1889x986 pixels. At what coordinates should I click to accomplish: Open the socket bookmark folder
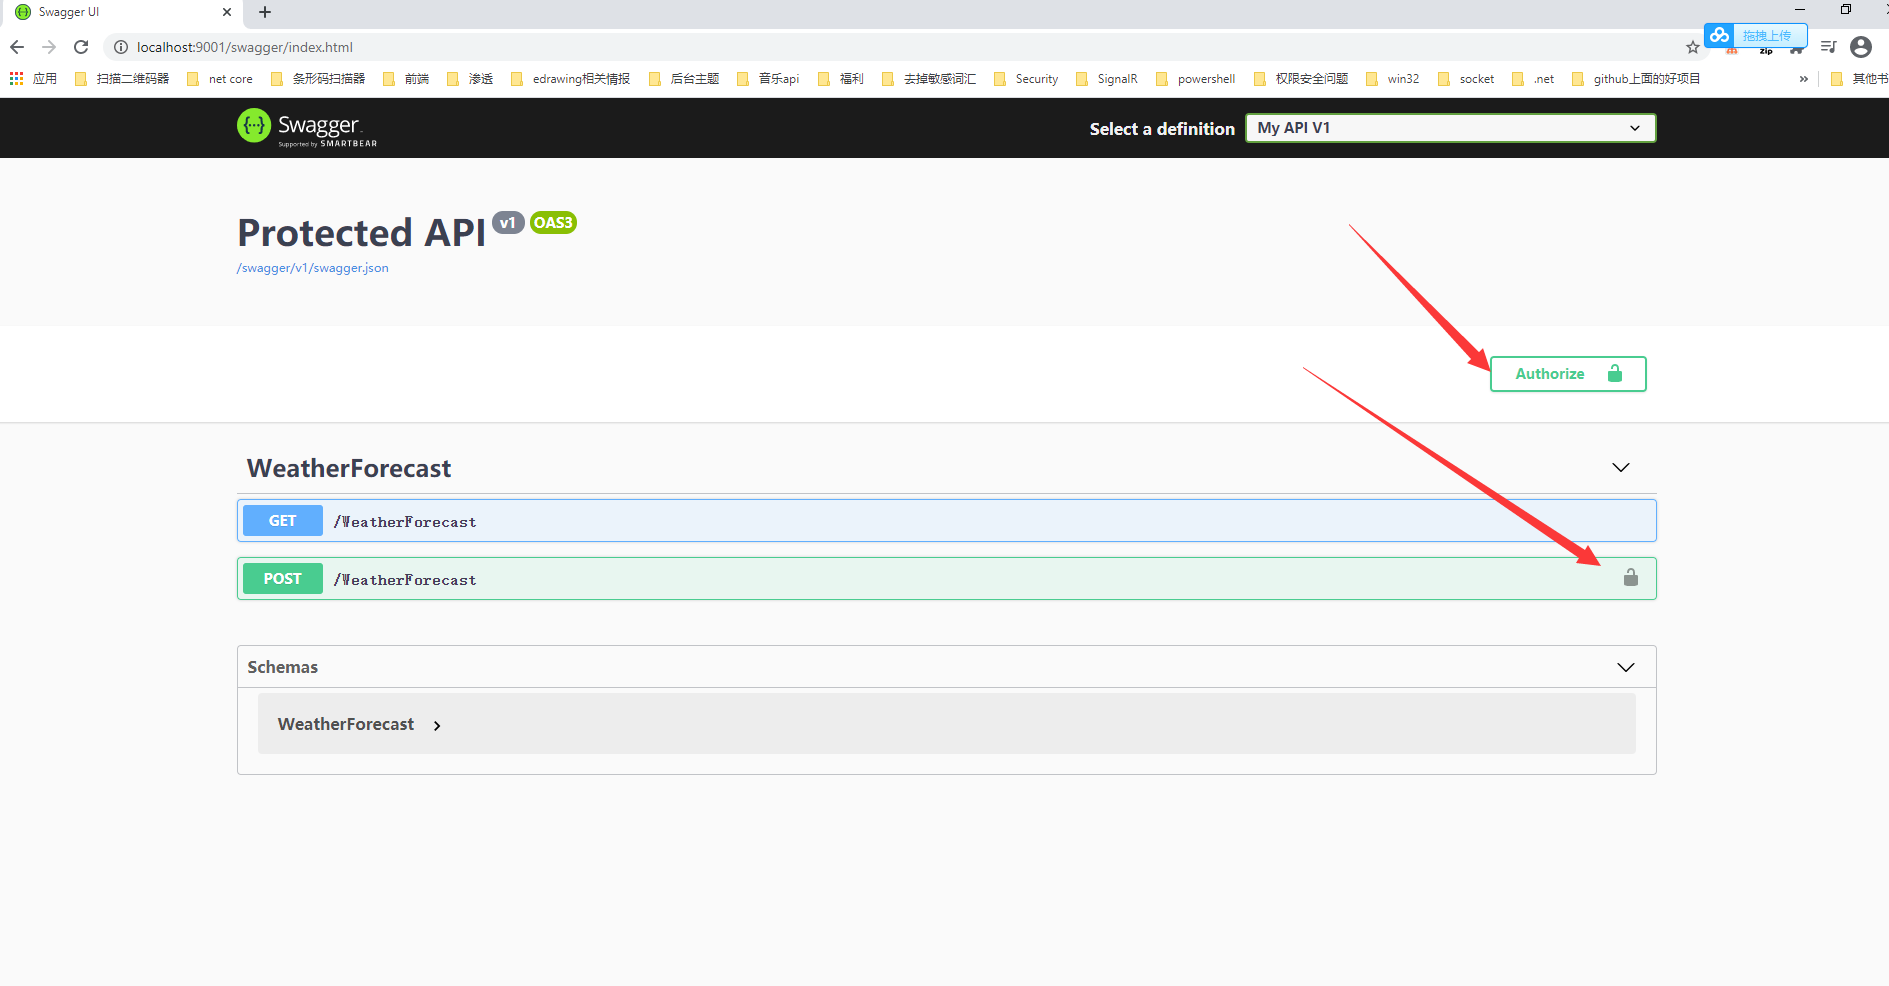pyautogui.click(x=1466, y=78)
